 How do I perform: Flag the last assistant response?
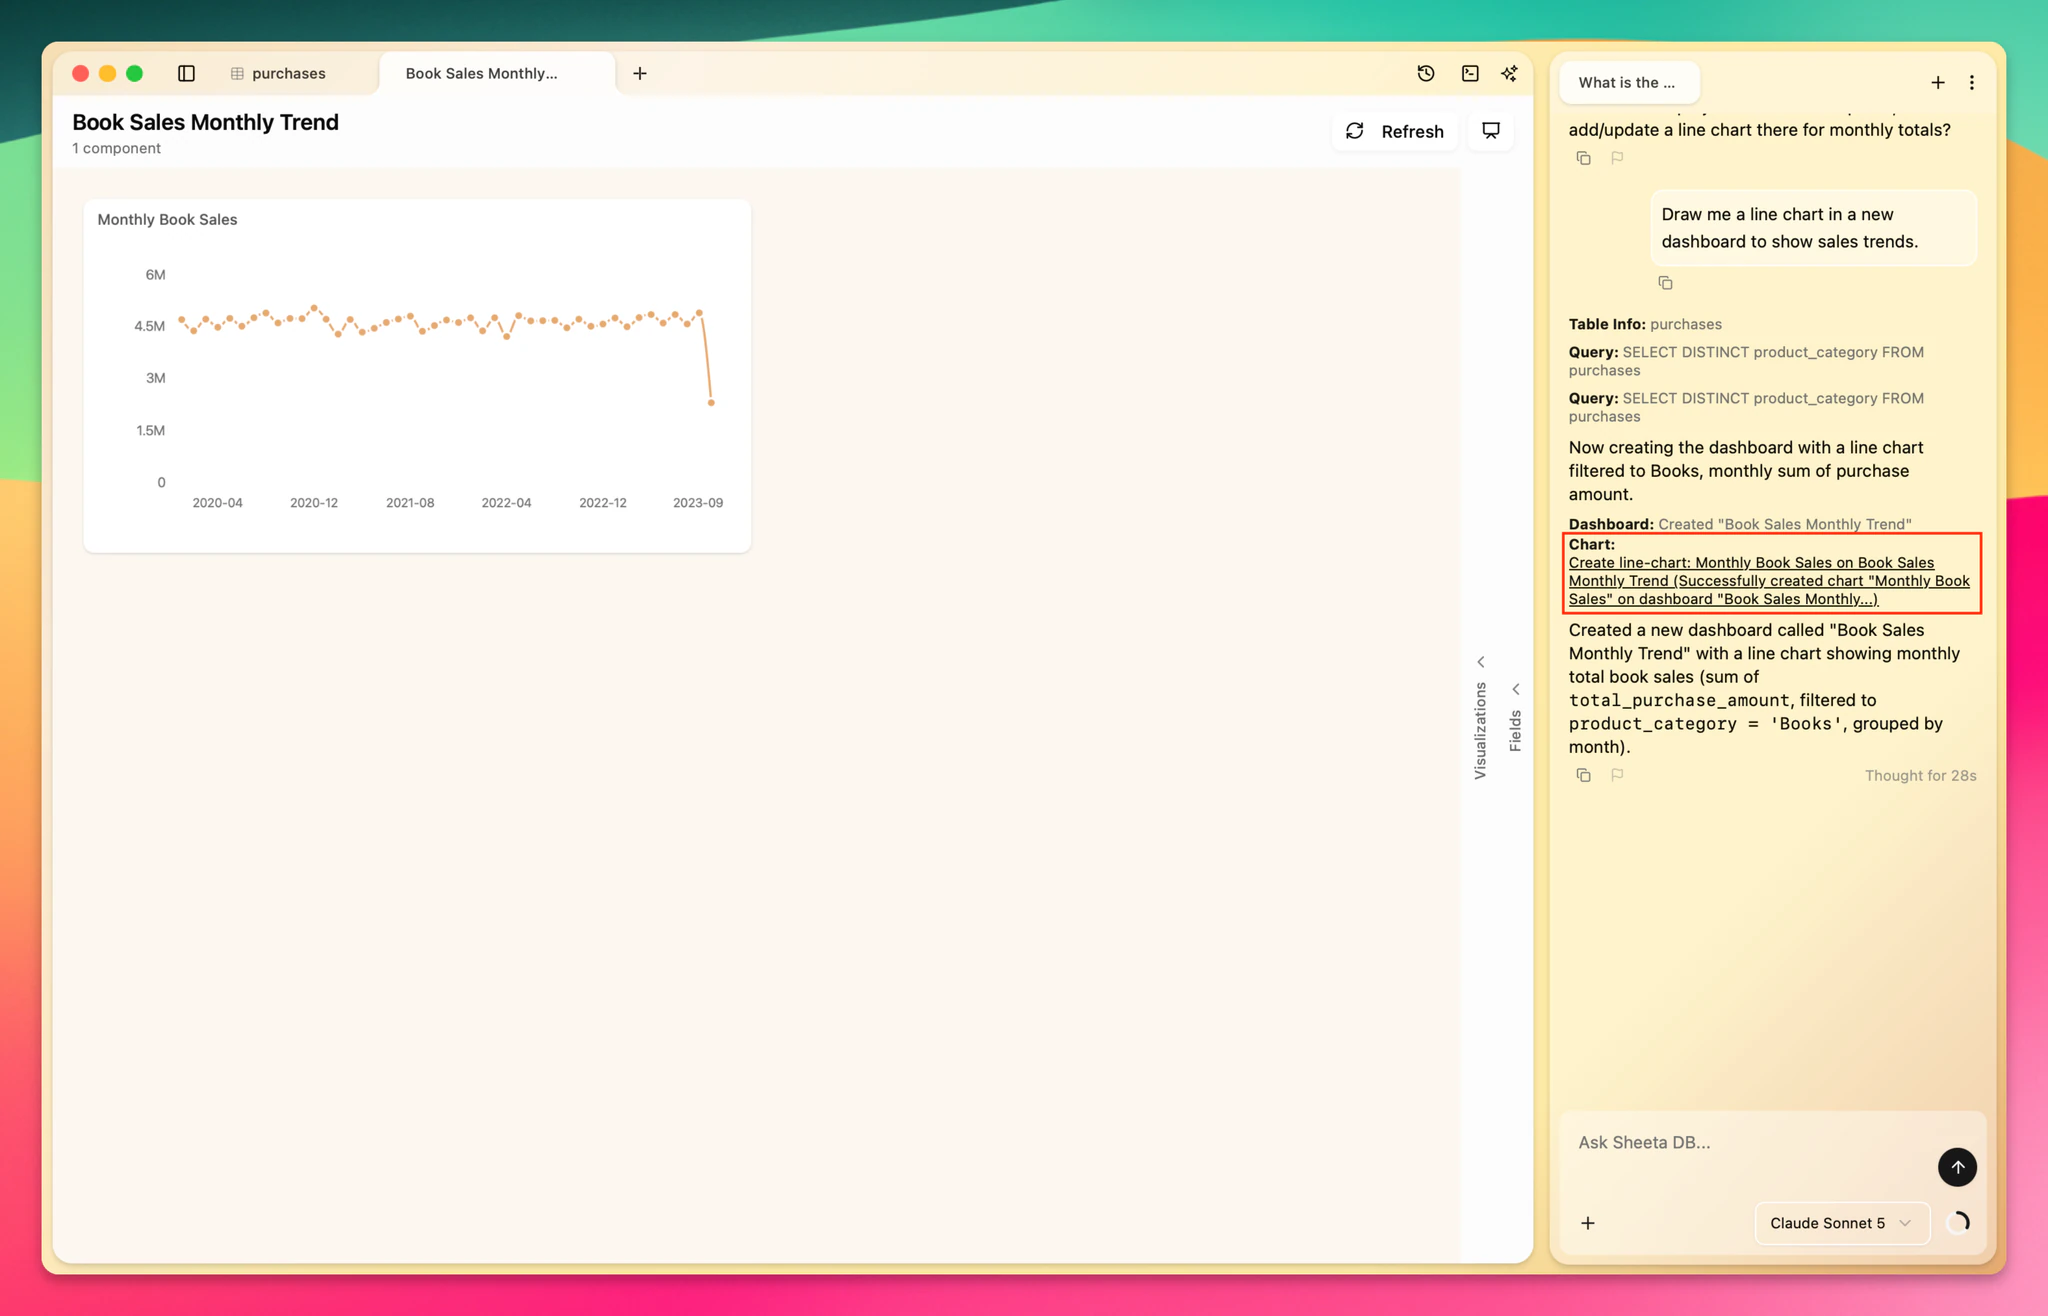point(1617,775)
